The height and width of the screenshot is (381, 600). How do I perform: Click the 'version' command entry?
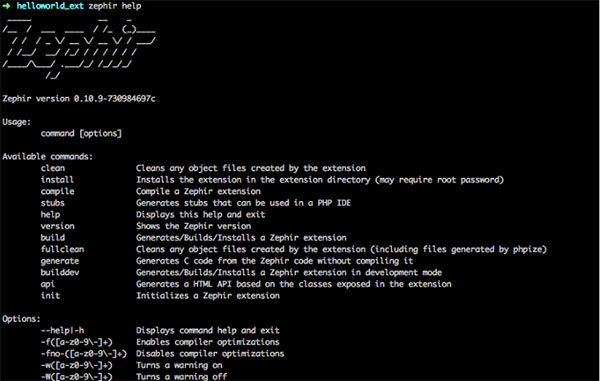click(57, 226)
